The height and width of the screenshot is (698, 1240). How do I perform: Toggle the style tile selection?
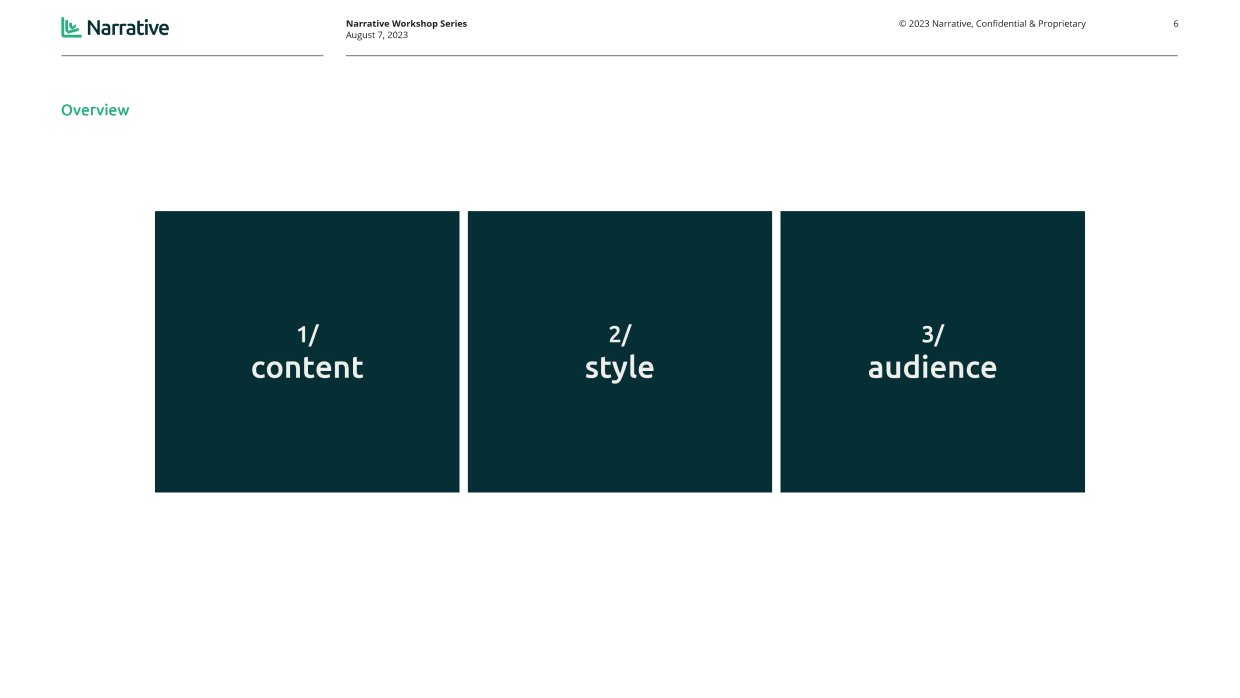[619, 351]
